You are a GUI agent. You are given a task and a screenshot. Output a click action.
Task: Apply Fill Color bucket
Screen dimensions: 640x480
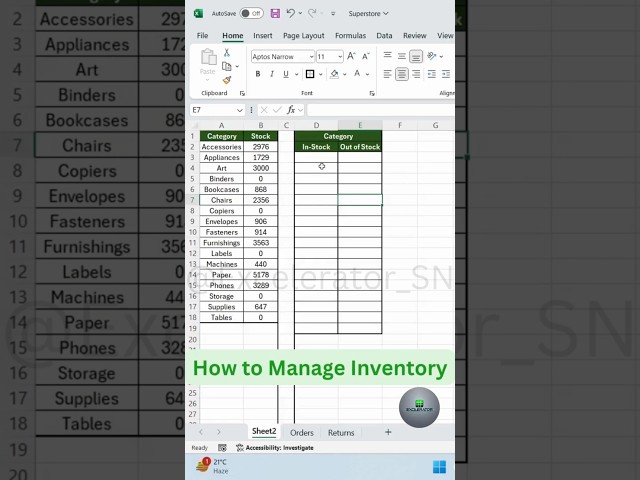(334, 74)
